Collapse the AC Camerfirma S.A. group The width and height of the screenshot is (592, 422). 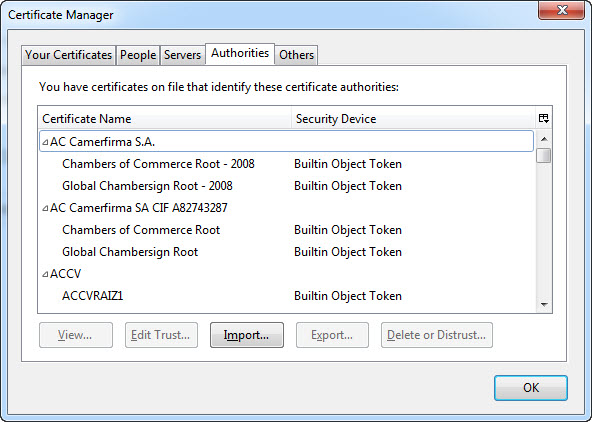45,142
